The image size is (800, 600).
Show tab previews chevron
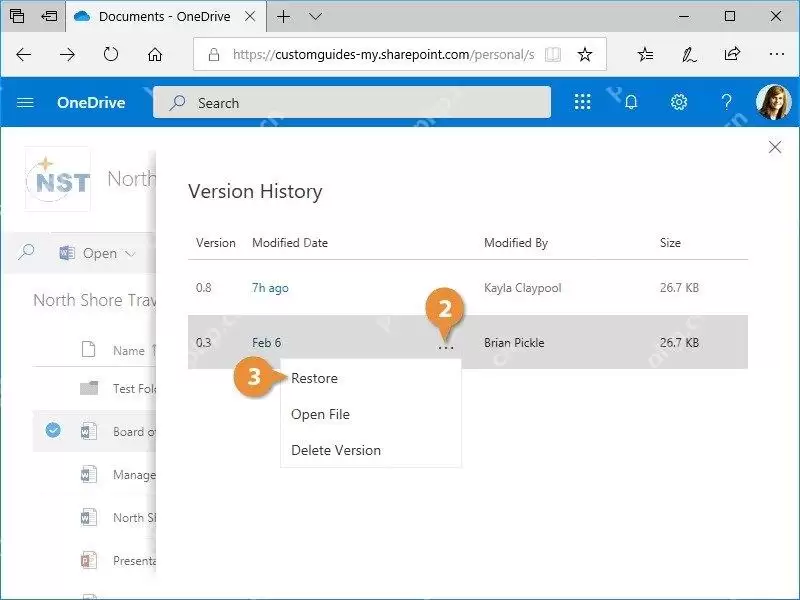pos(316,17)
